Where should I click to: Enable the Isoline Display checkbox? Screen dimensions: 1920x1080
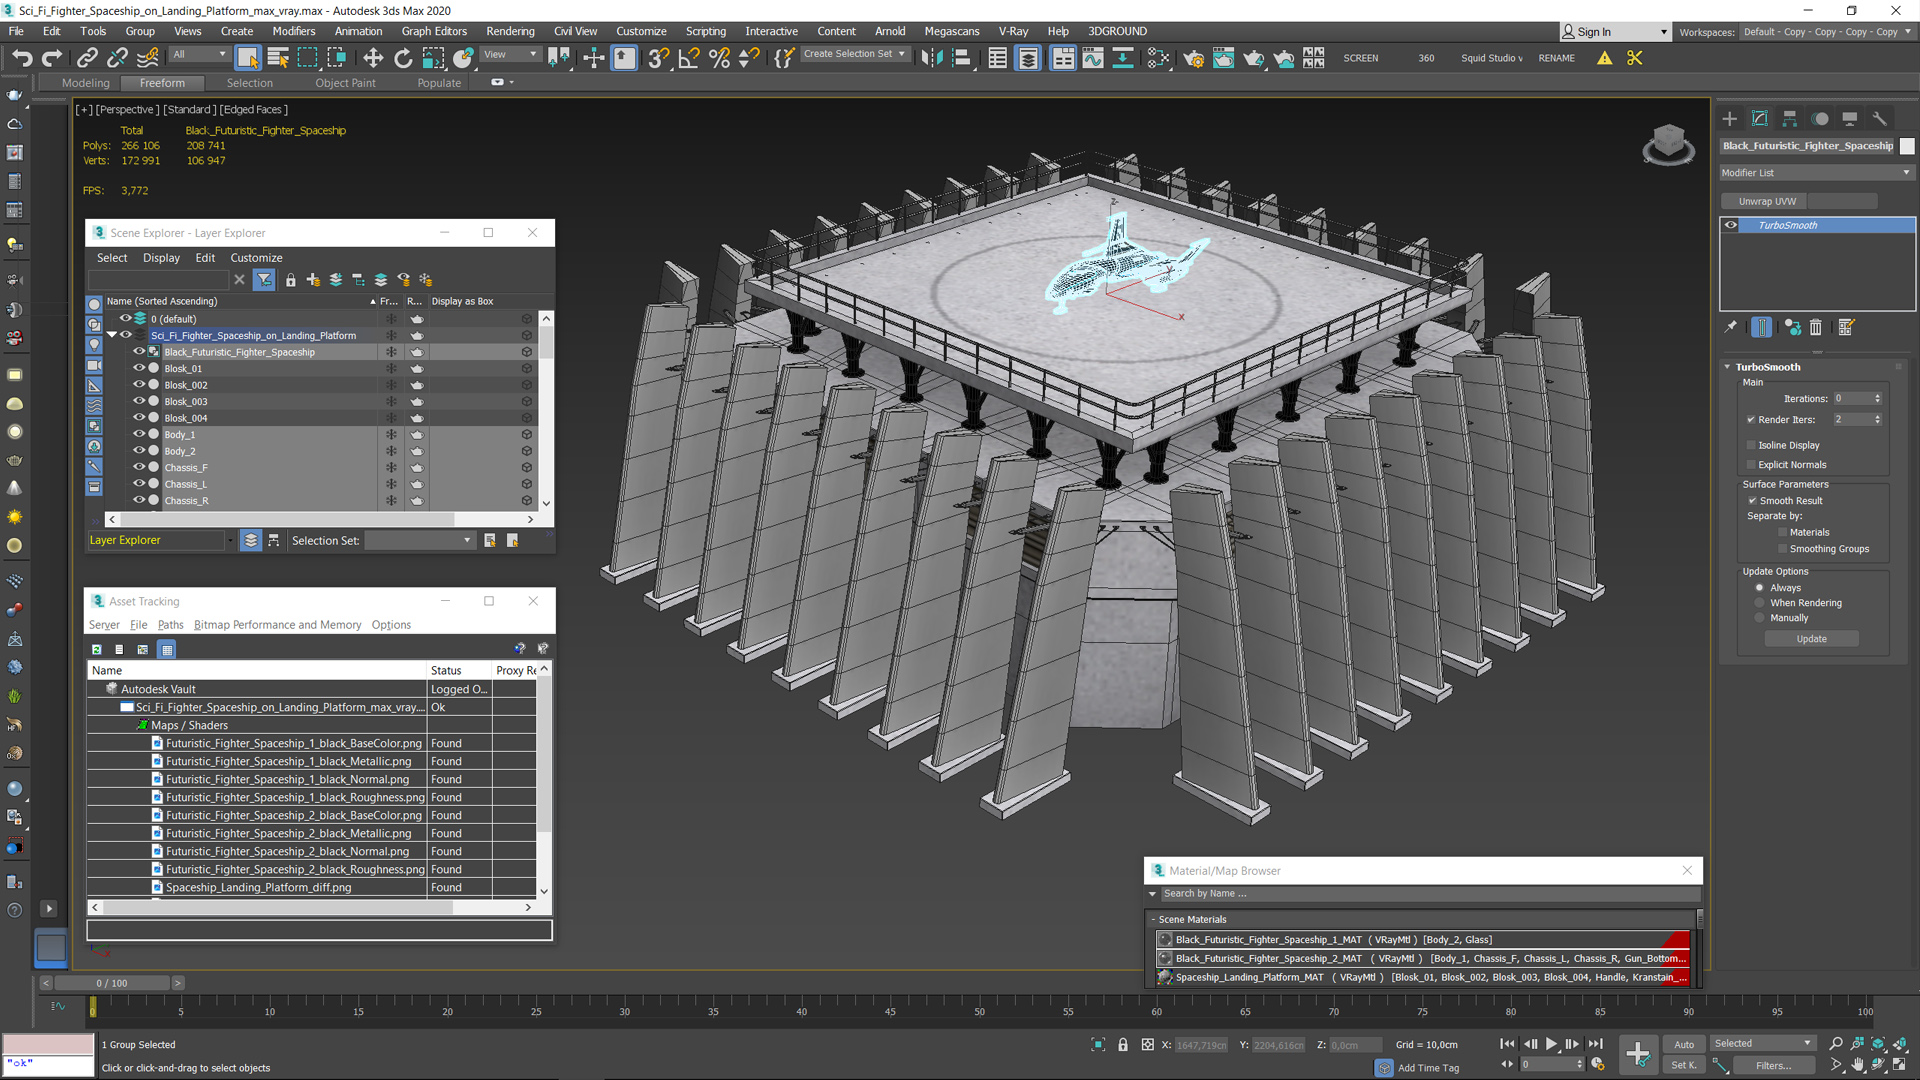[1751, 445]
